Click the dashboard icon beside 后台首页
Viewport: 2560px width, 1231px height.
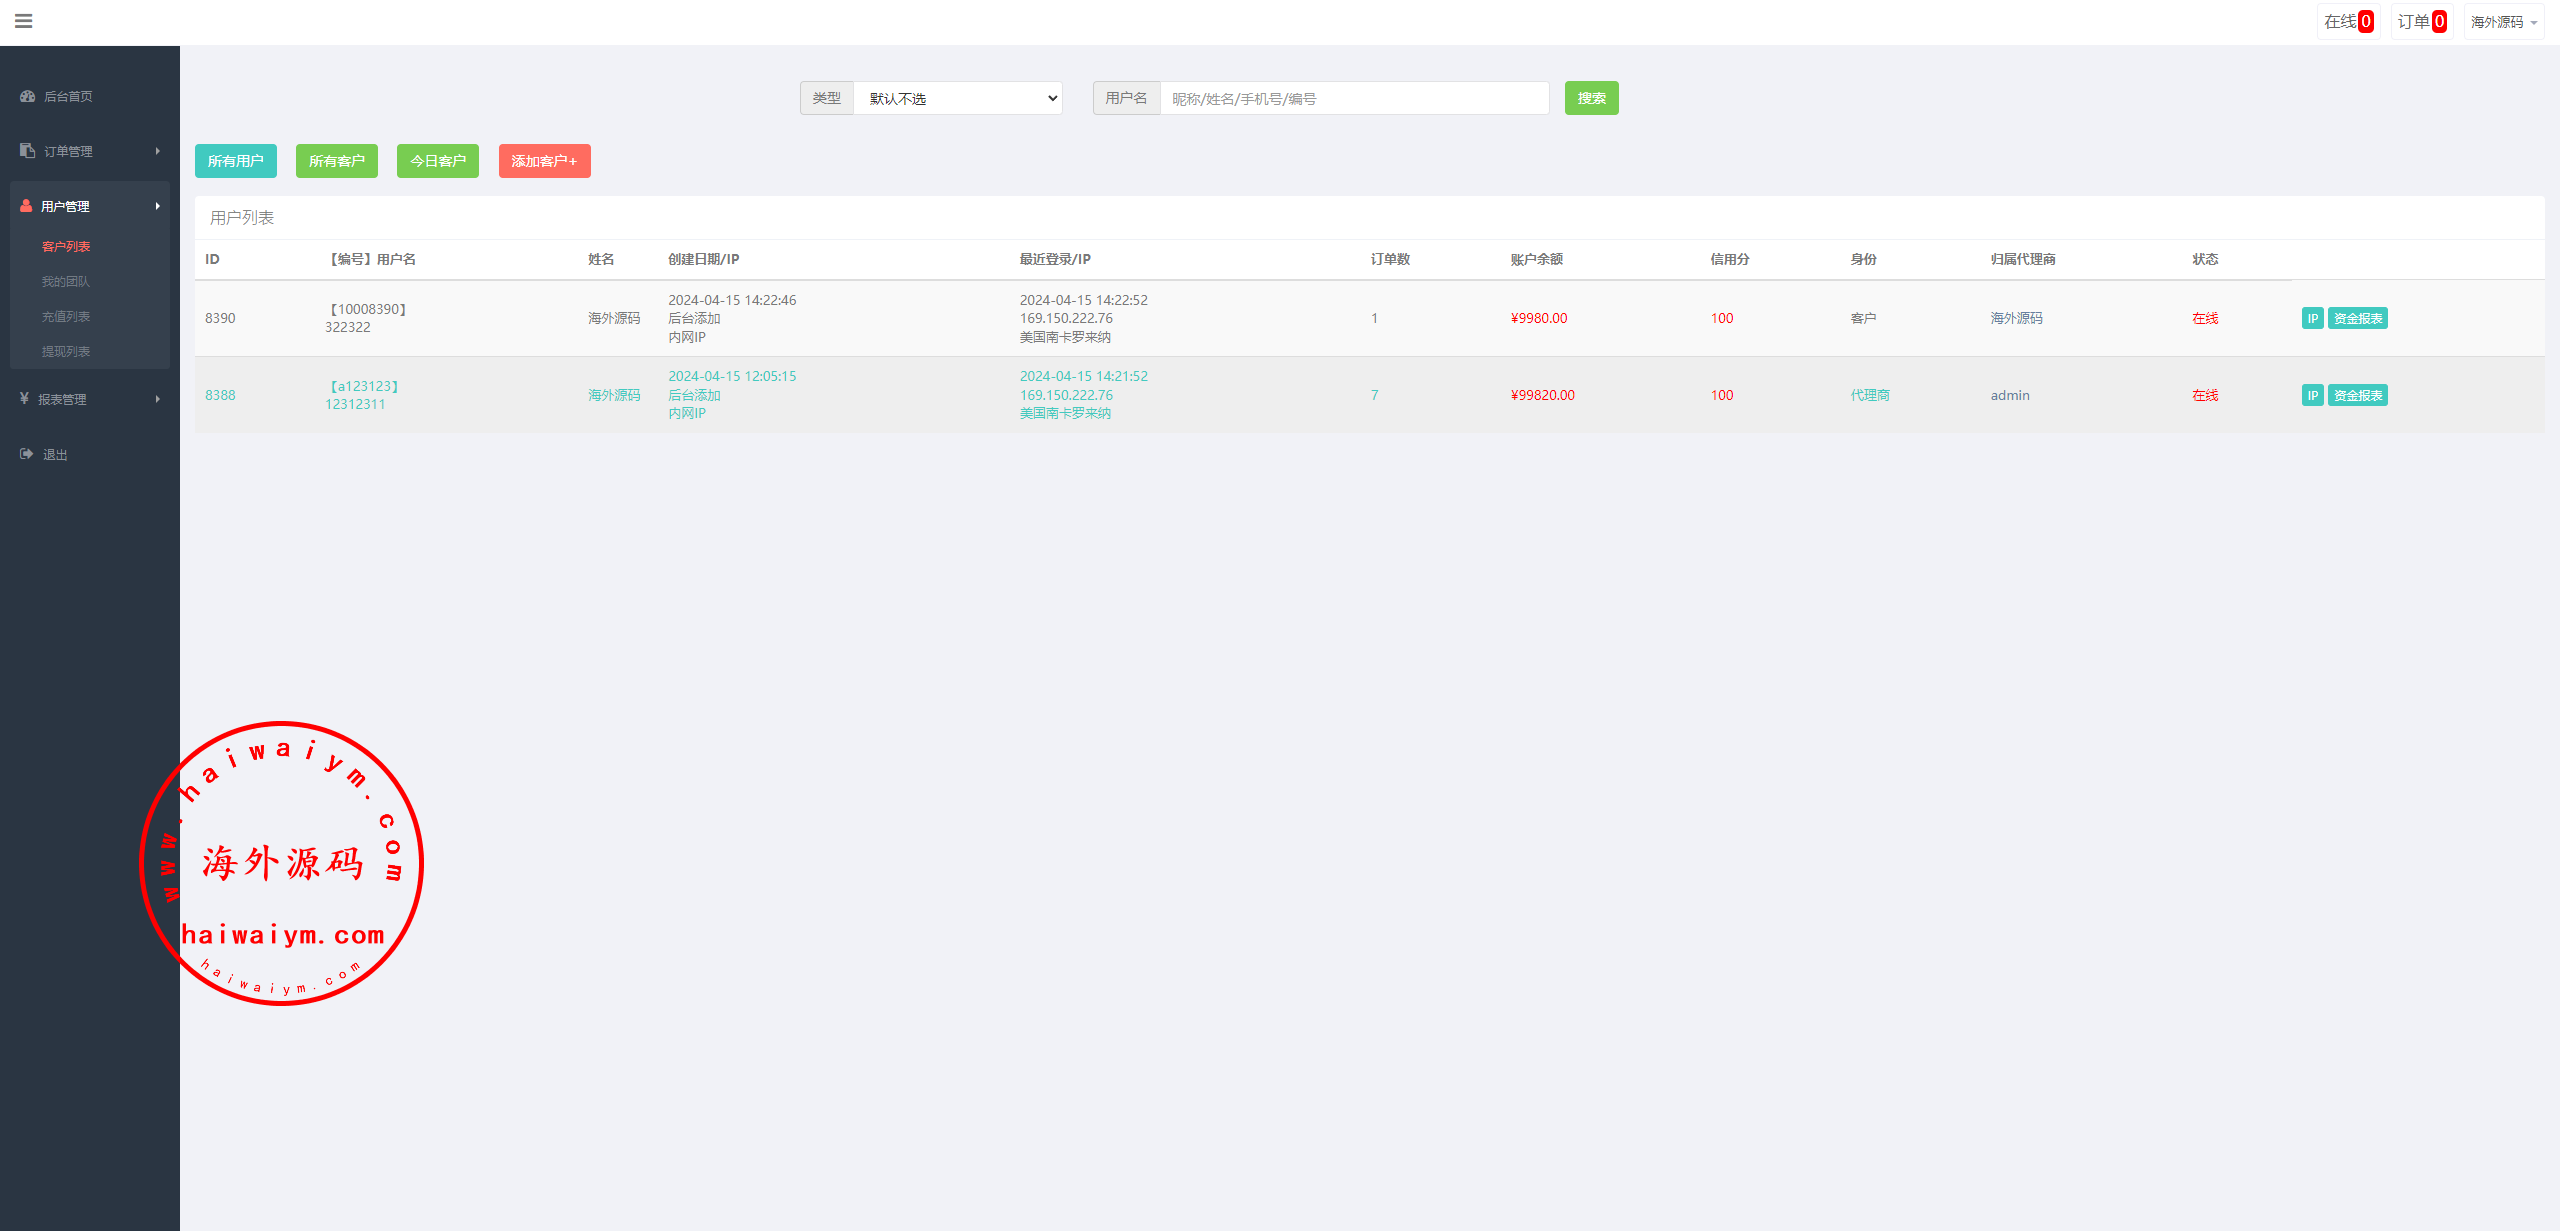tap(27, 96)
